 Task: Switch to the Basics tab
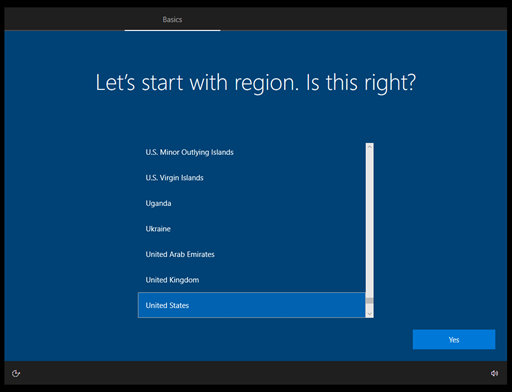[172, 19]
